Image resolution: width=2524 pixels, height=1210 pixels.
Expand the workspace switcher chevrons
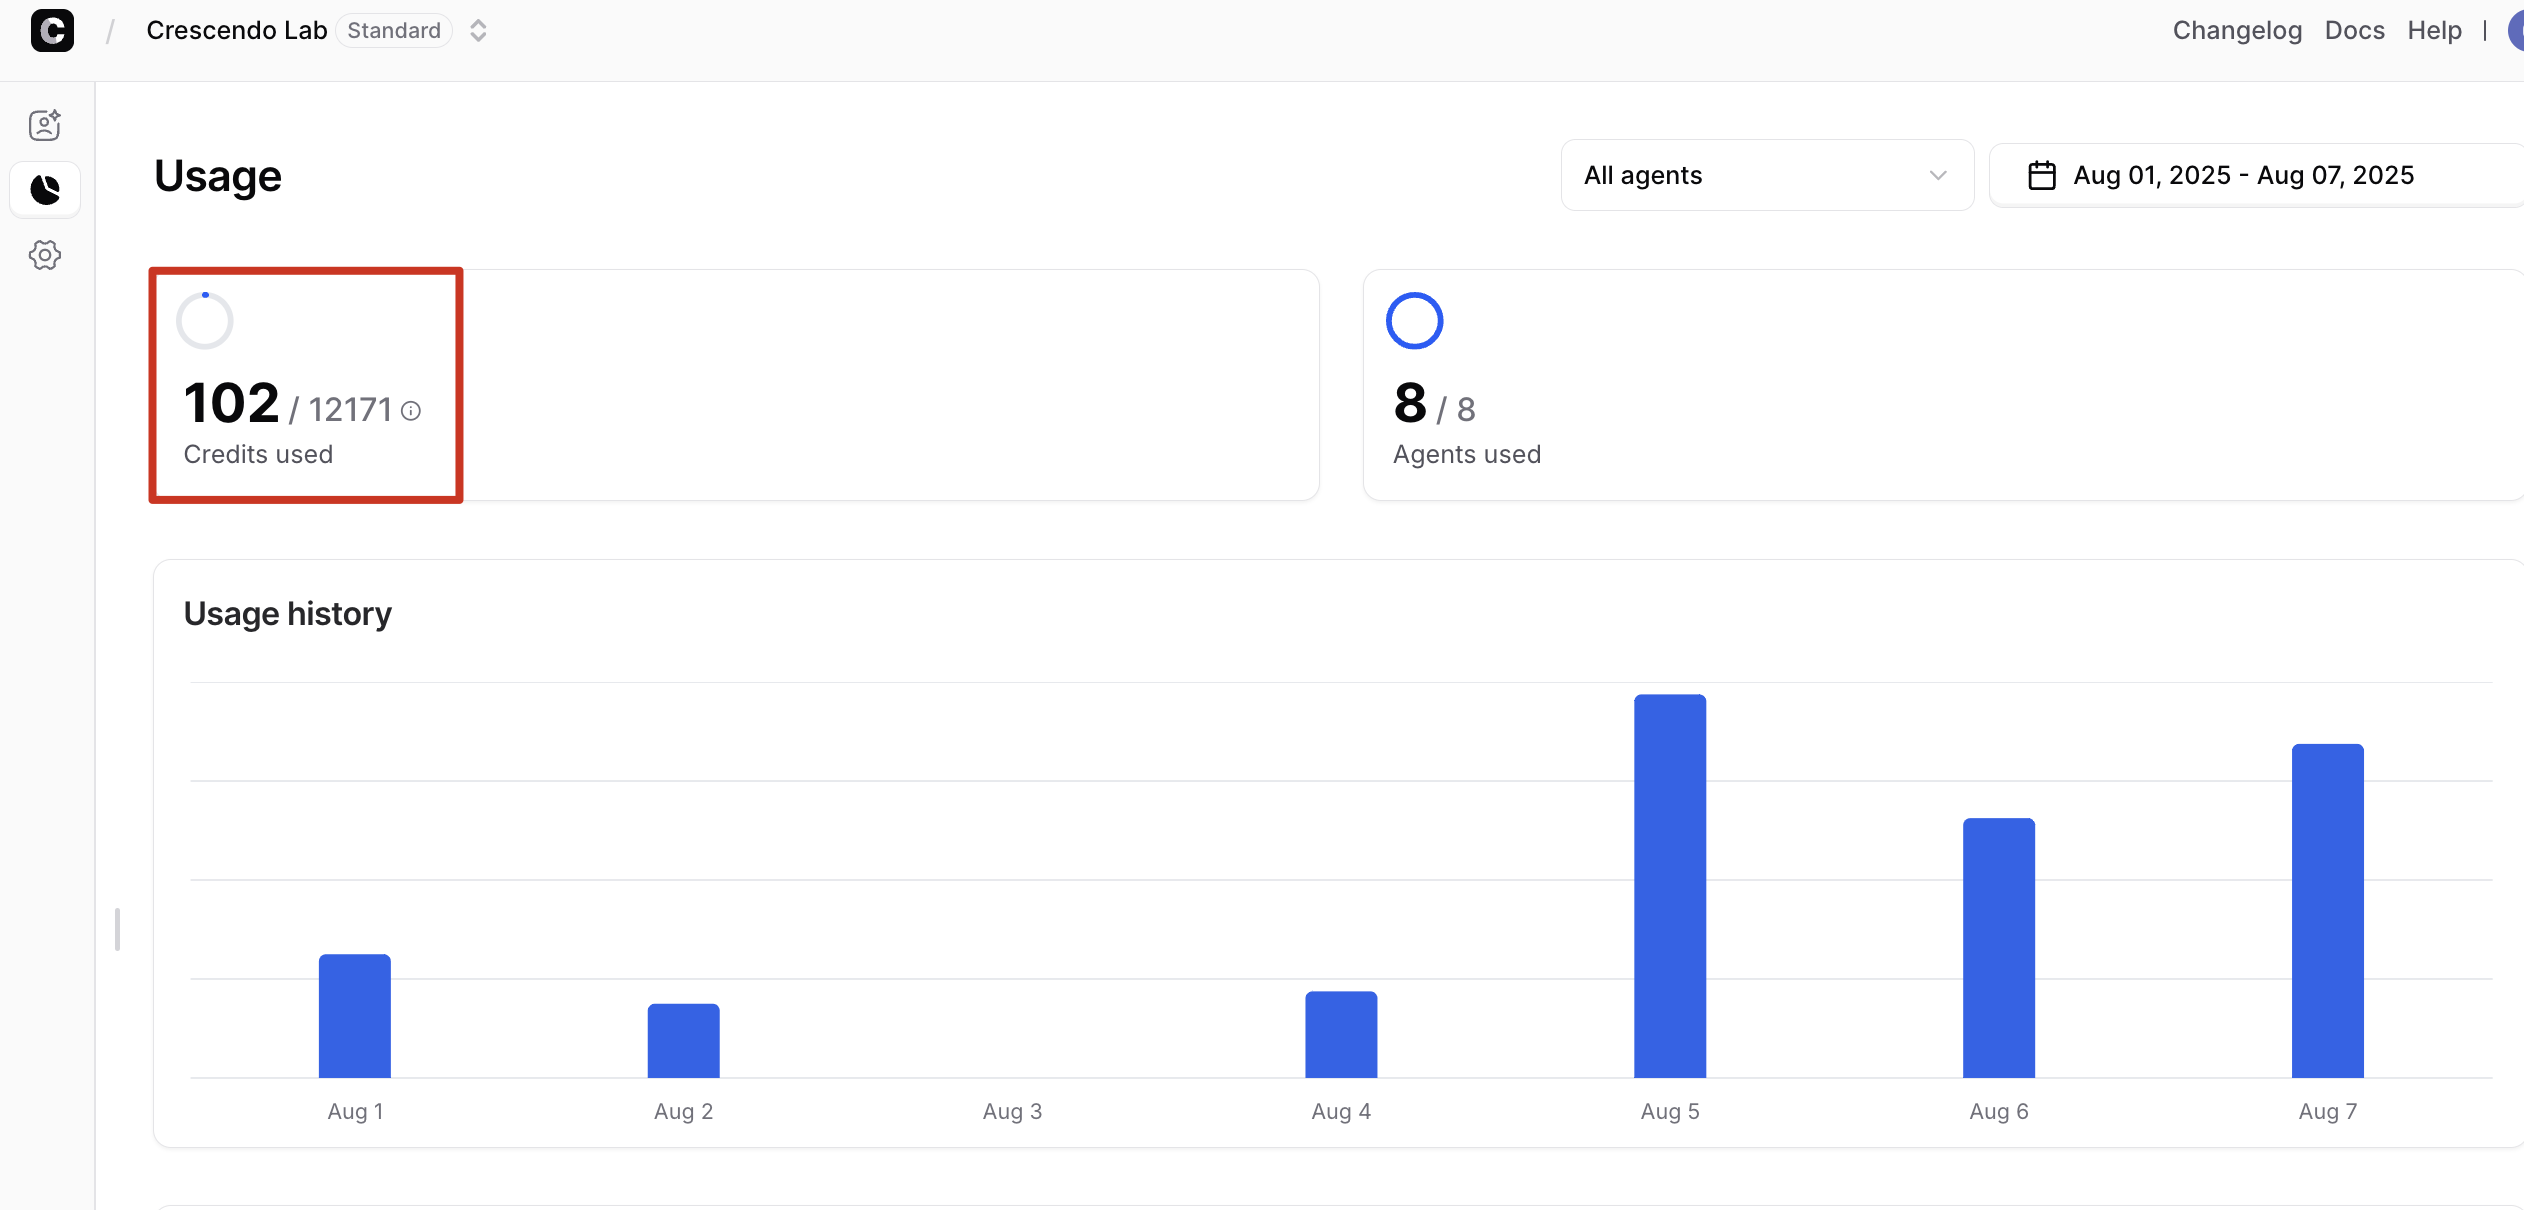click(478, 31)
